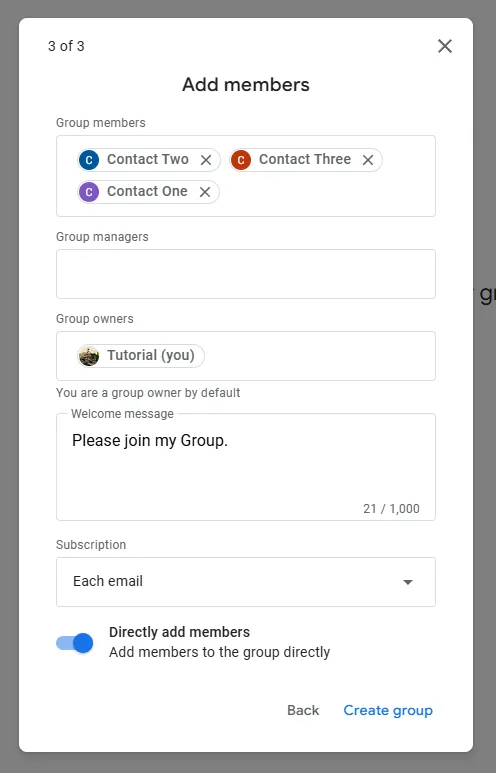Viewport: 496px width, 773px height.
Task: Open the Subscription dropdown showing Each email
Action: 246,582
